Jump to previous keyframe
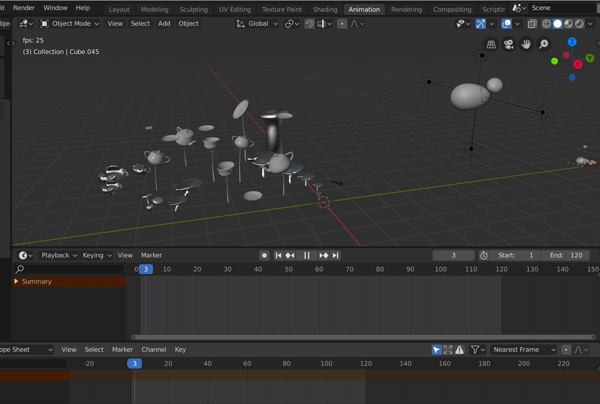 290,255
